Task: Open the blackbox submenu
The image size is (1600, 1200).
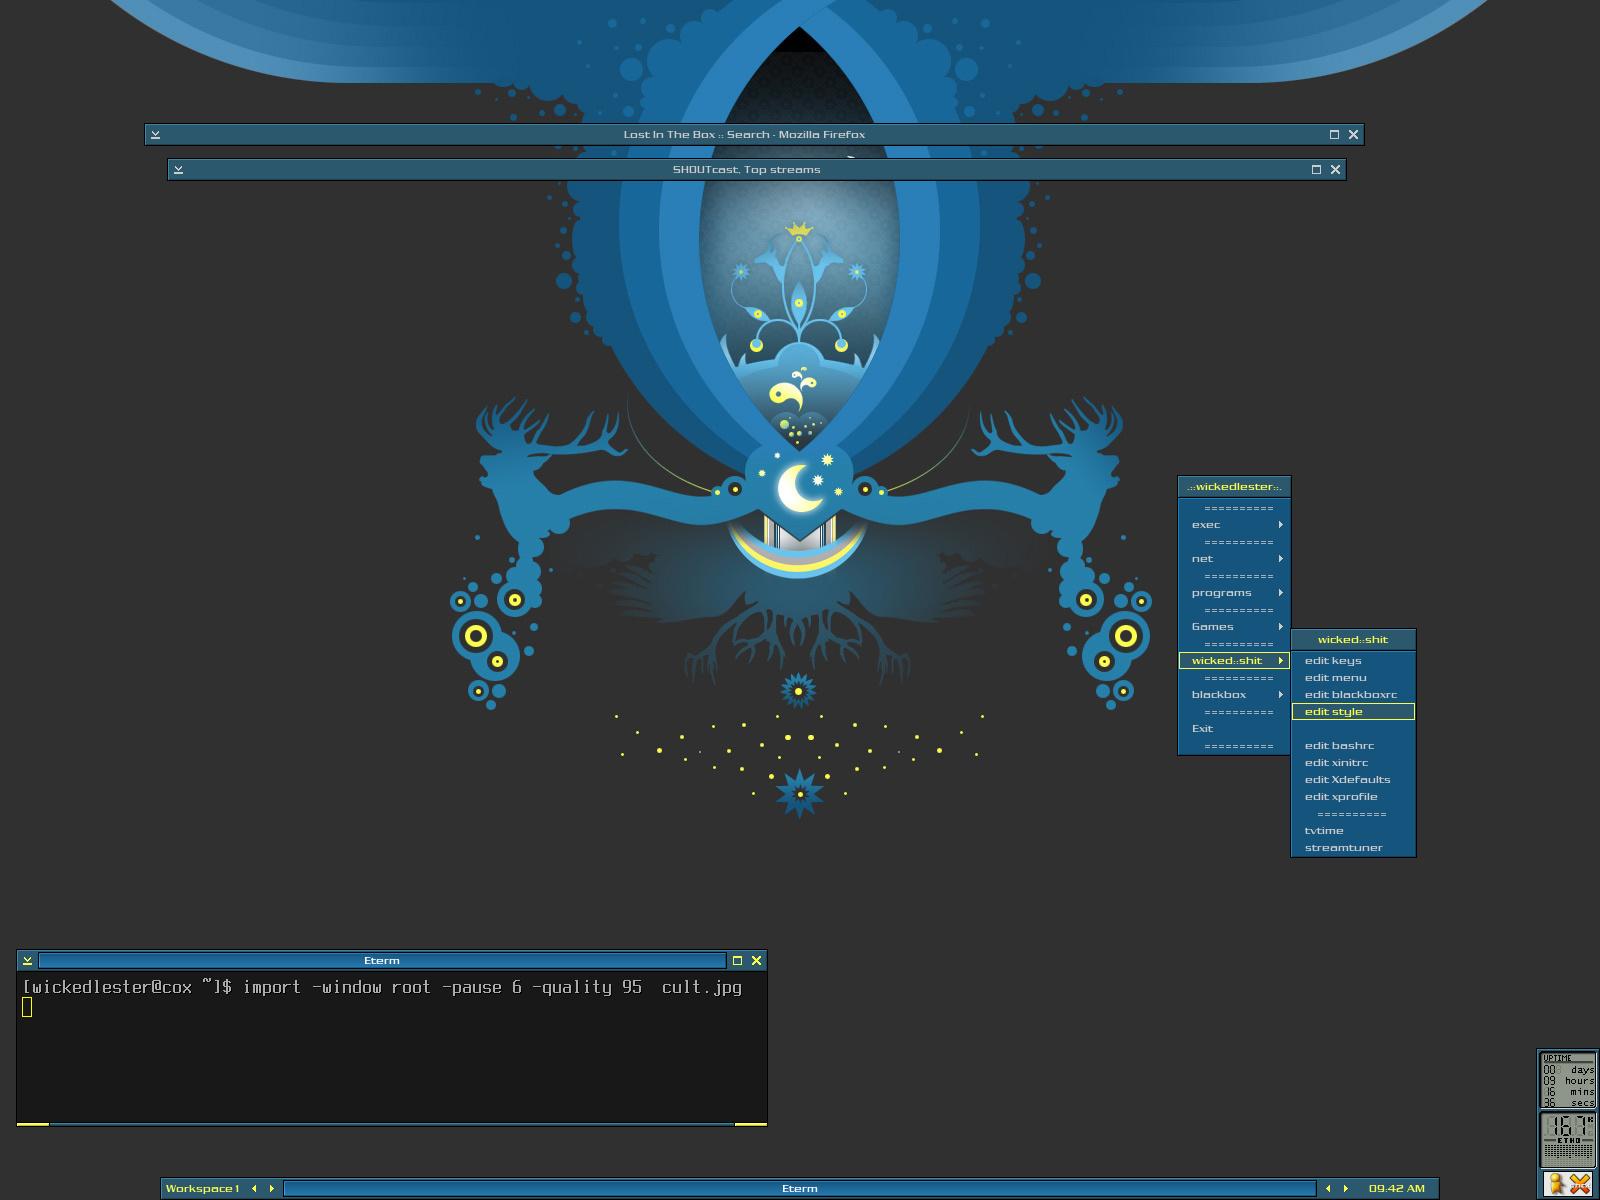Action: tap(1234, 695)
